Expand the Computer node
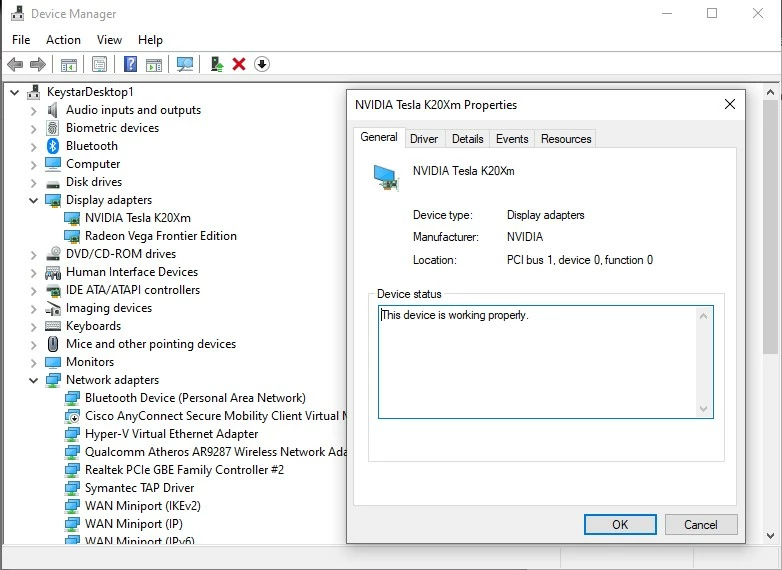The height and width of the screenshot is (570, 782). [33, 165]
